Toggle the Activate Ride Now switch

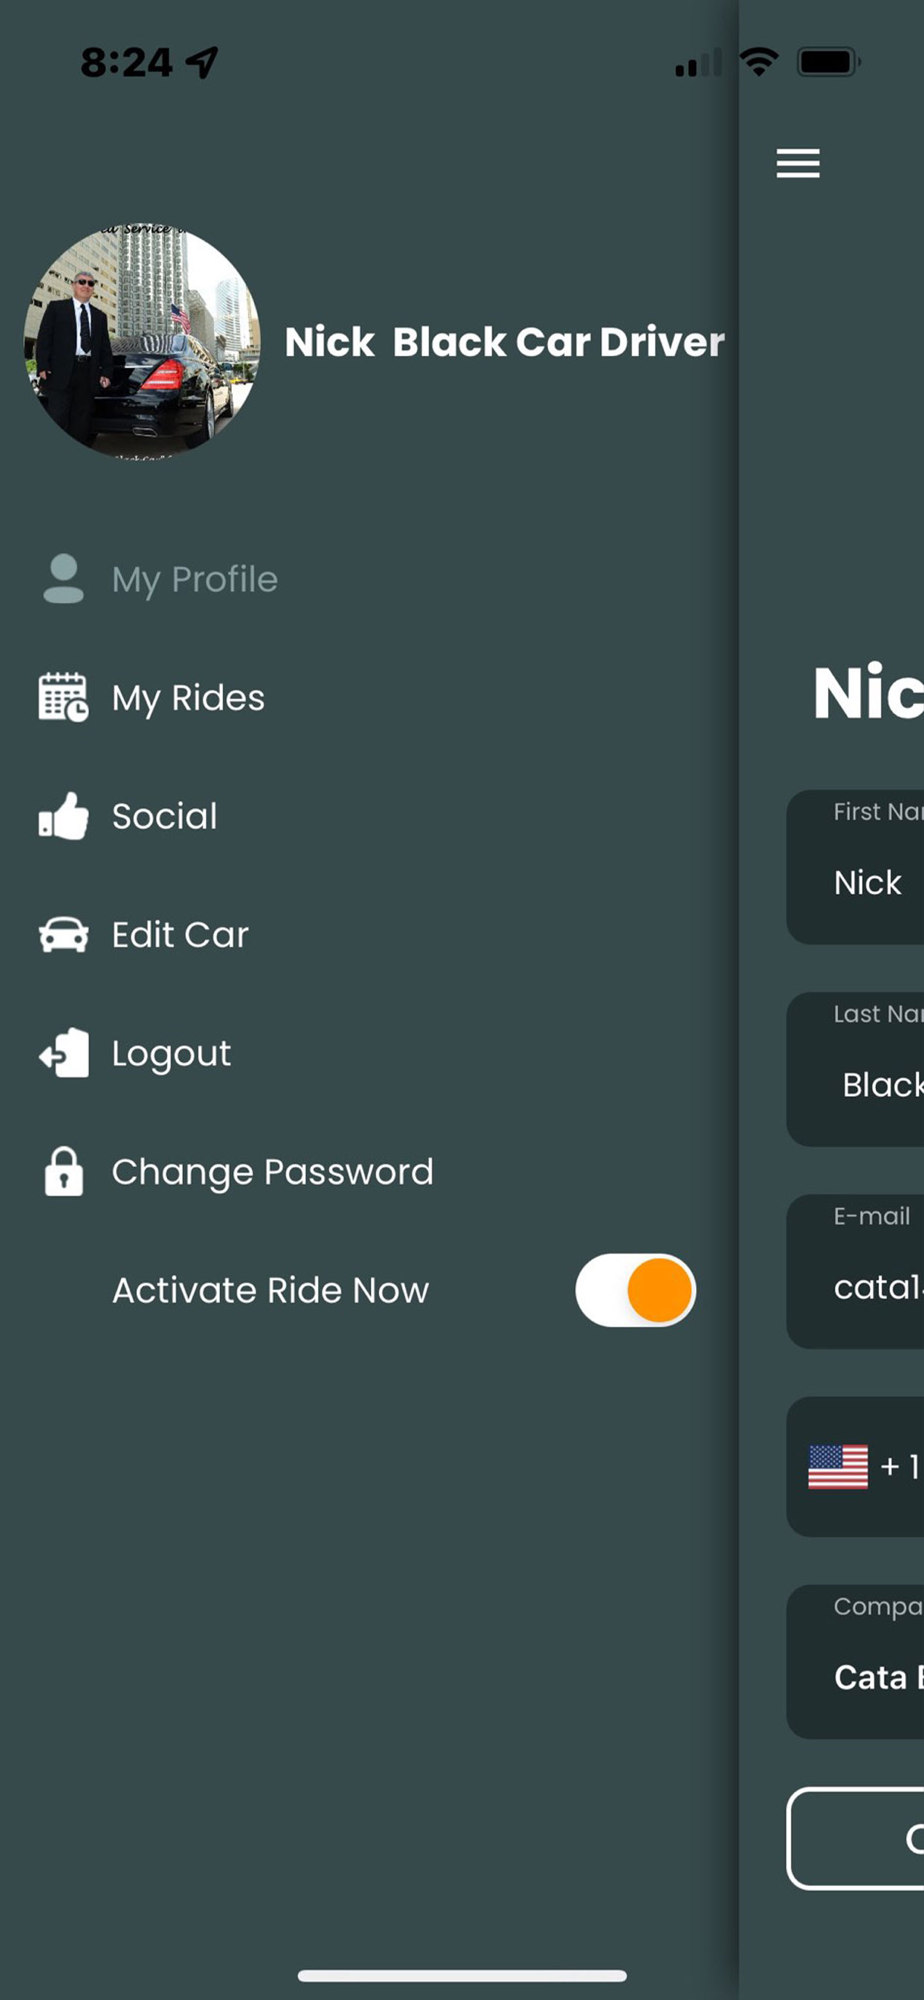635,1290
